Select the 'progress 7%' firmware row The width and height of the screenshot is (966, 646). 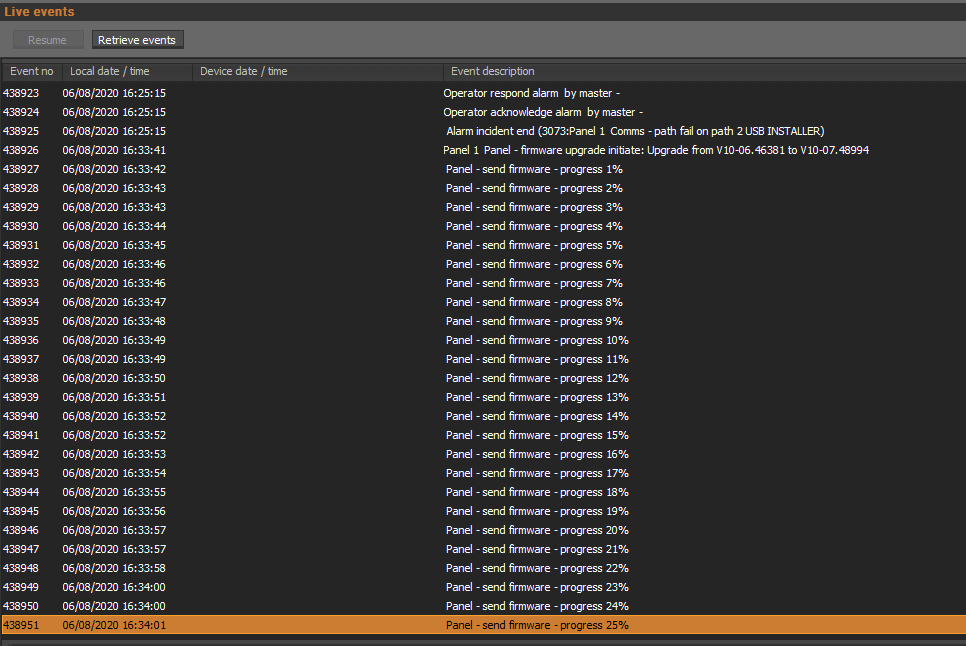(483, 283)
